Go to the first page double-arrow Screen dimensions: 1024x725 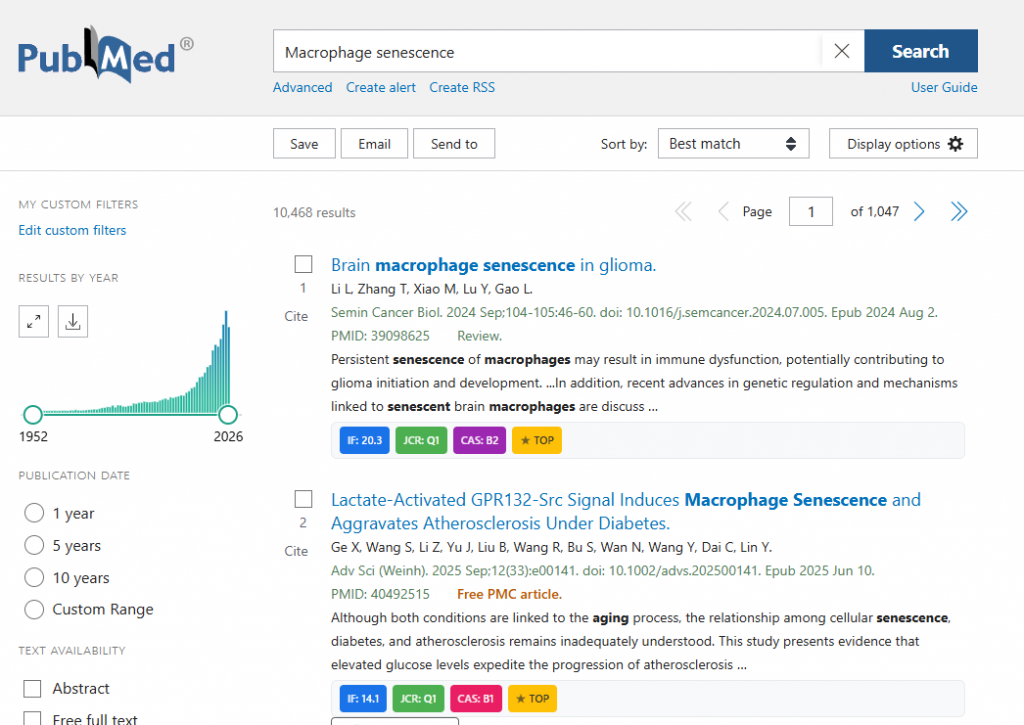click(683, 212)
